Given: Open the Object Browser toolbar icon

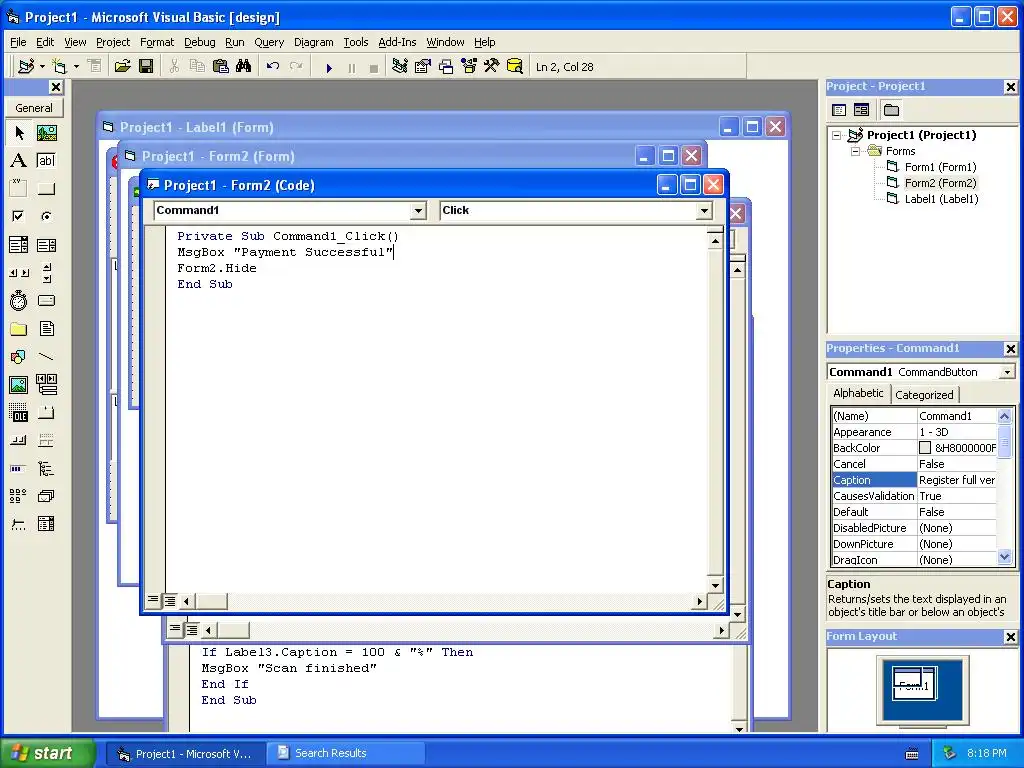Looking at the screenshot, I should coord(469,66).
